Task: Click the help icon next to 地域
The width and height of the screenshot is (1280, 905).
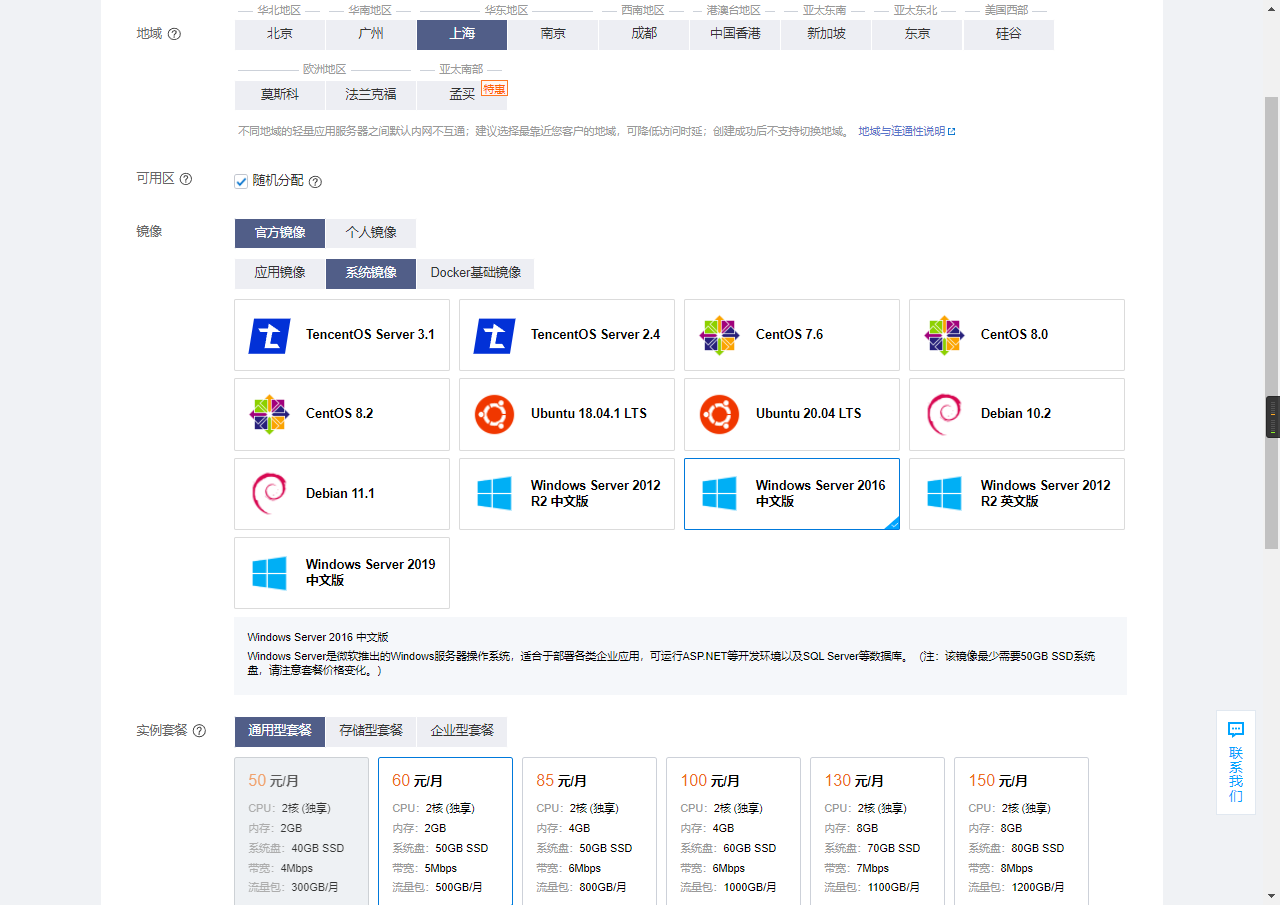Action: tap(174, 34)
